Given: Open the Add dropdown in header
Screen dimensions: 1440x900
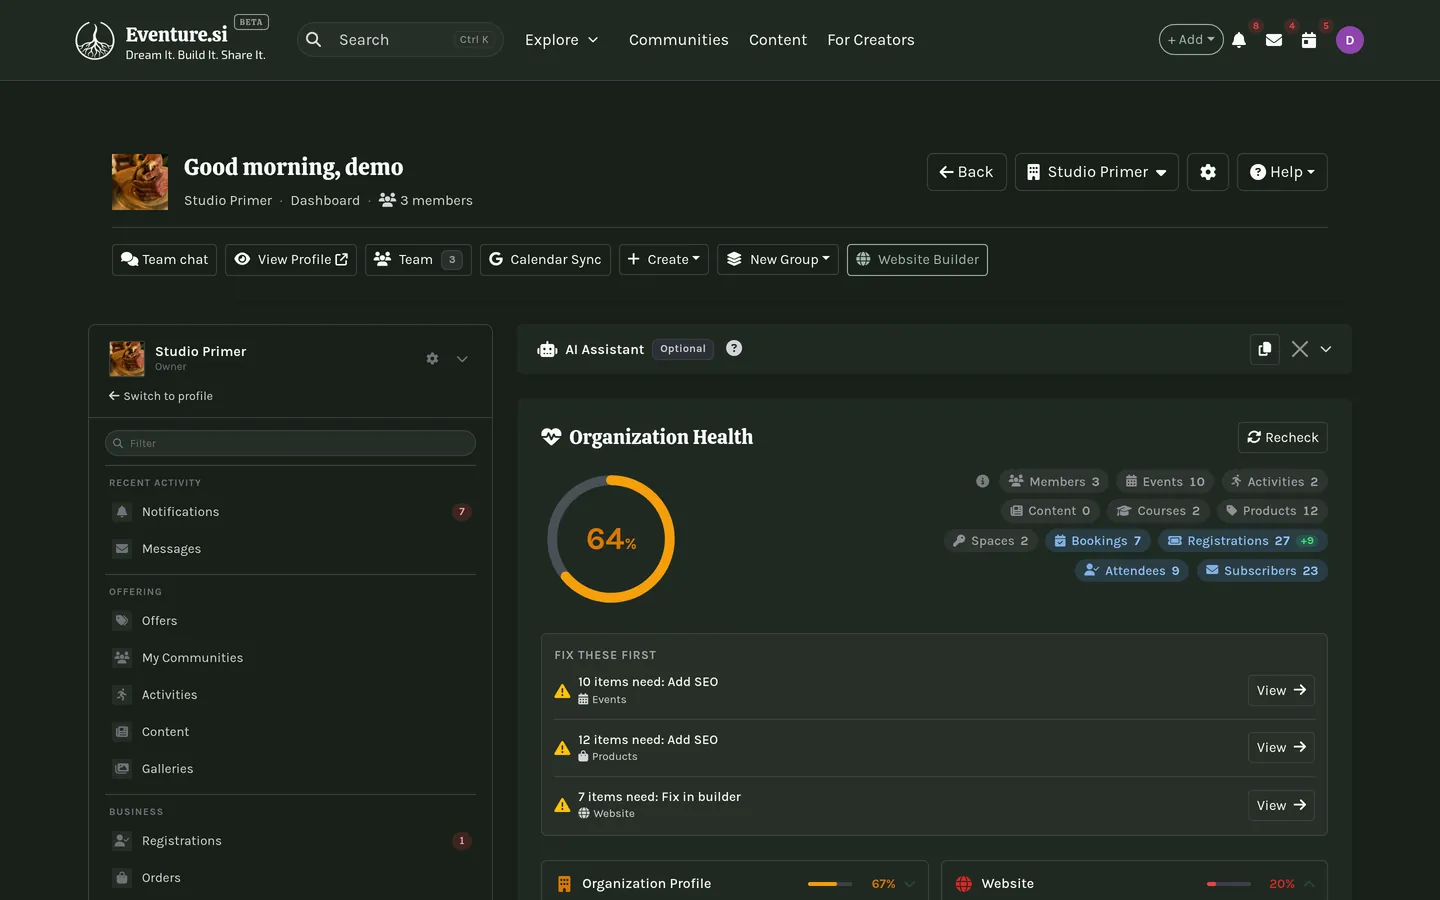Looking at the screenshot, I should coord(1191,40).
